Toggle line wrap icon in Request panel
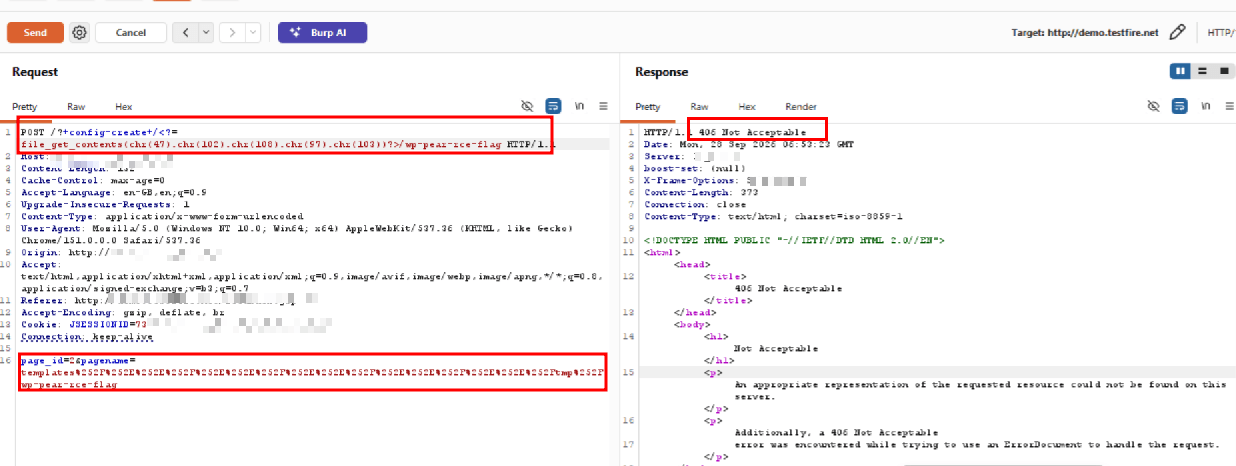The height and width of the screenshot is (466, 1236). pos(553,106)
